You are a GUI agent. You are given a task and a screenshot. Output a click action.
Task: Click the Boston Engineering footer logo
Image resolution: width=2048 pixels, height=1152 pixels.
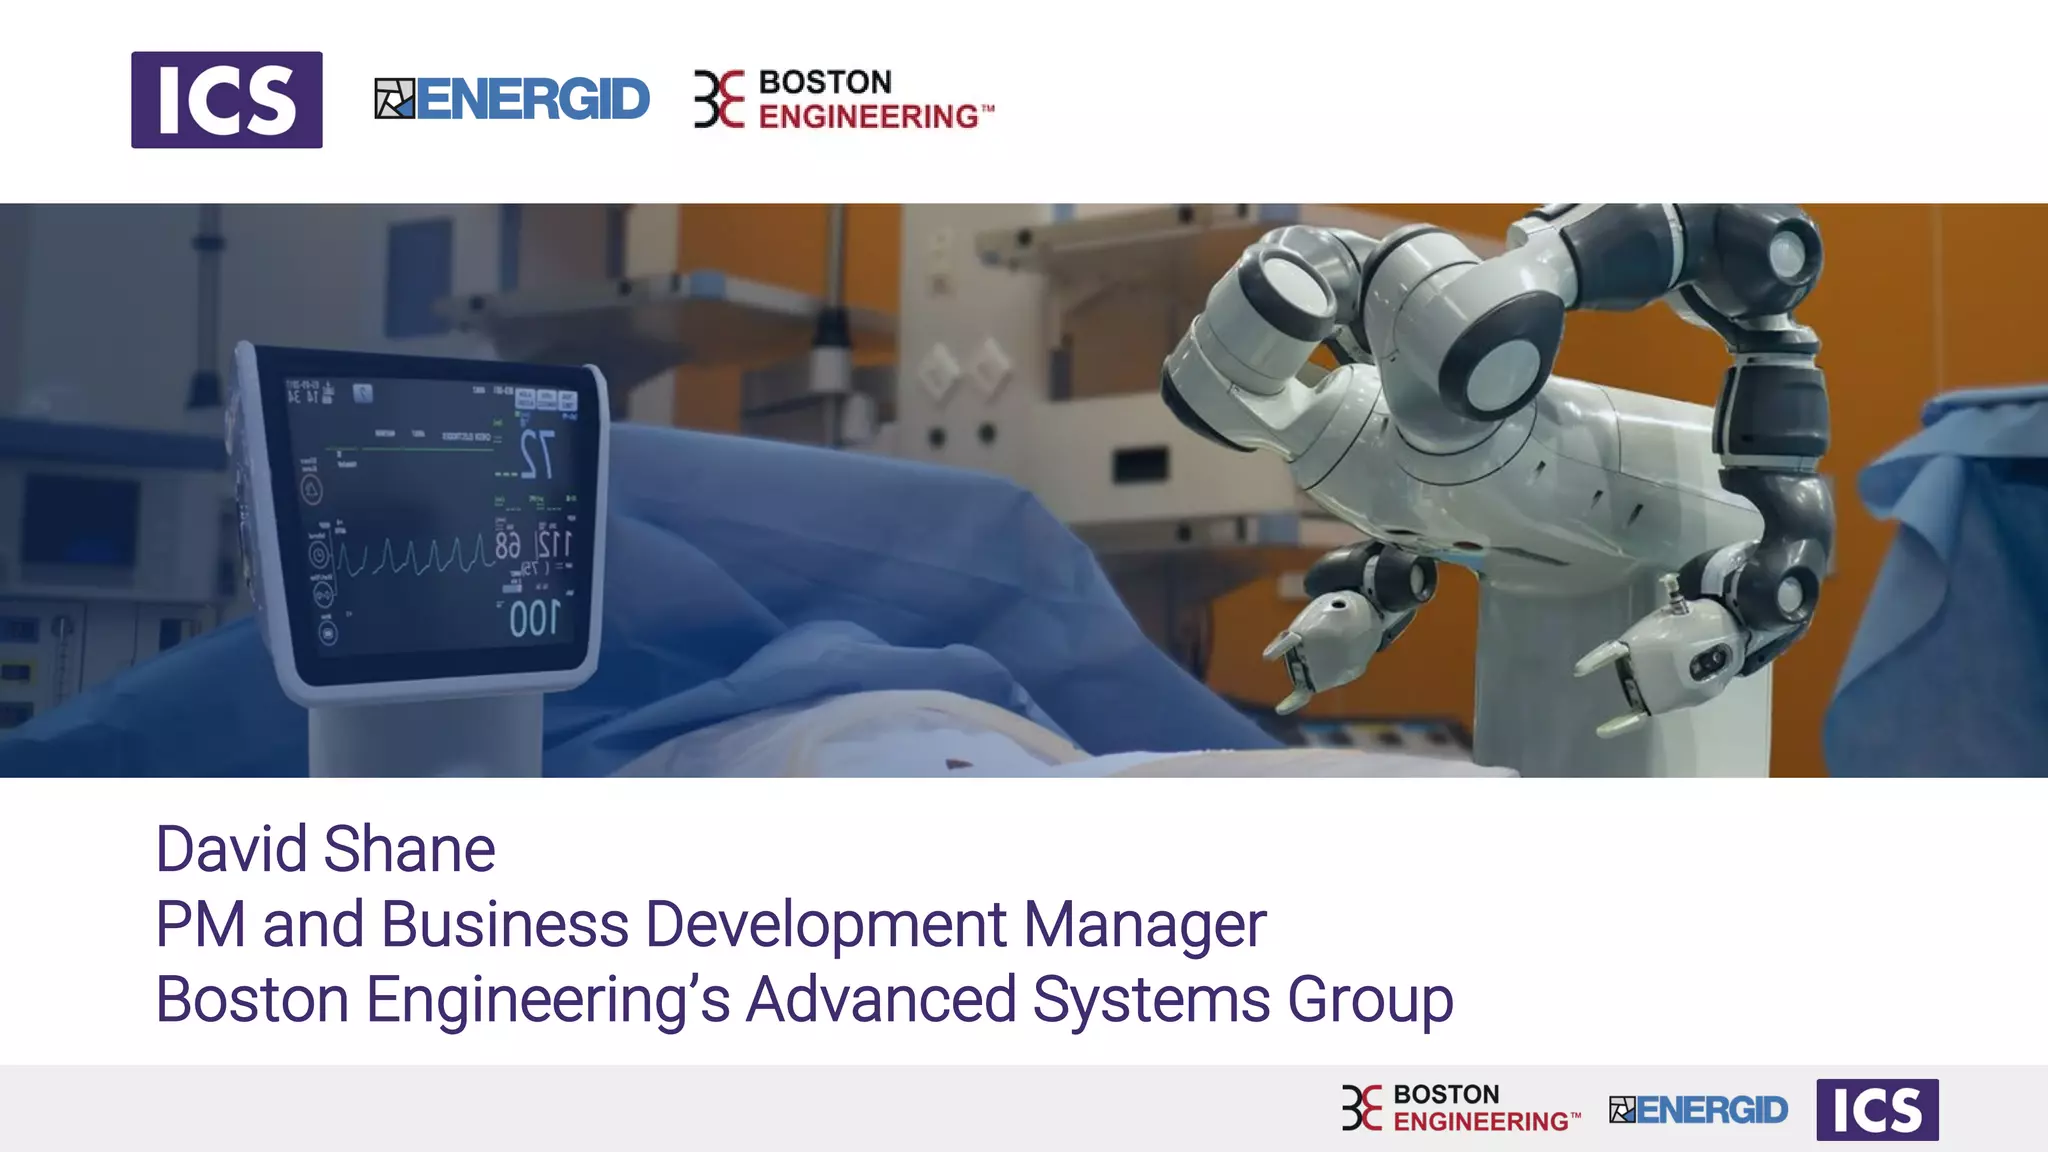click(x=1461, y=1108)
